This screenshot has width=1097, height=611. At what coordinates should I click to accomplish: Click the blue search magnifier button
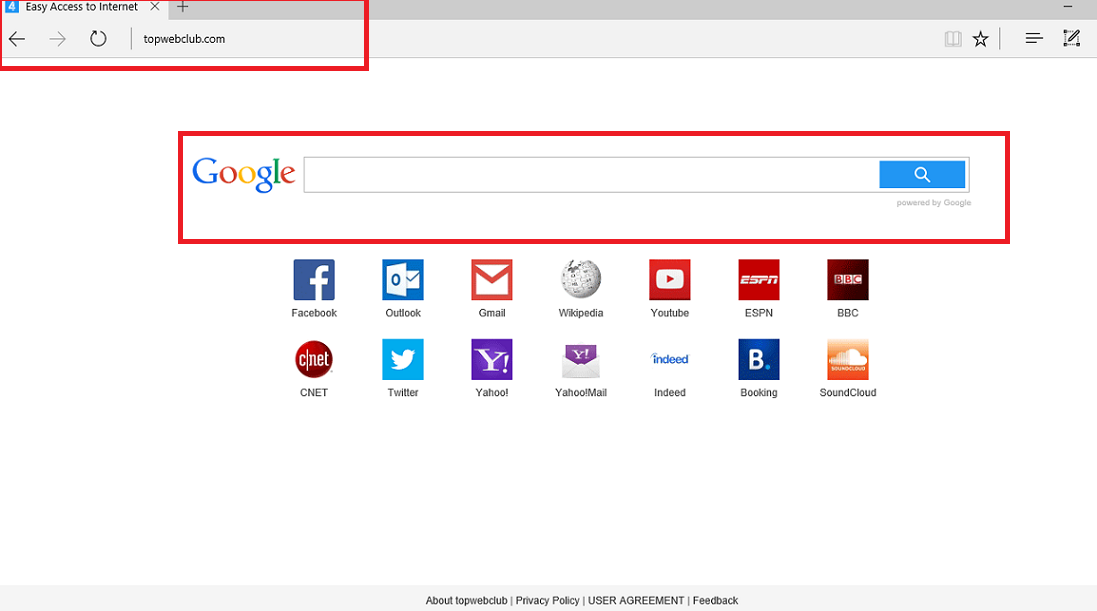tap(922, 174)
